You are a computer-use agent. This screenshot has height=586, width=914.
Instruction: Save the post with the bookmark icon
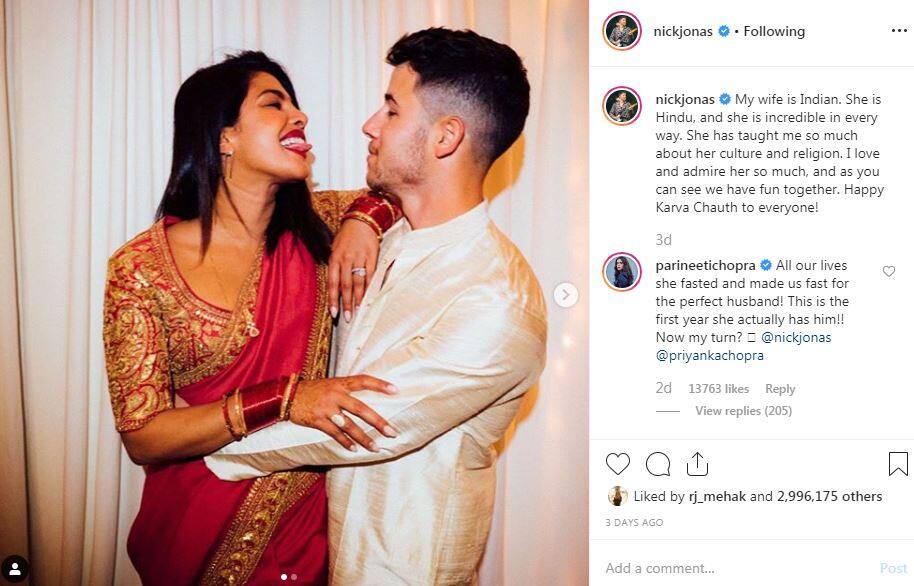(x=898, y=464)
